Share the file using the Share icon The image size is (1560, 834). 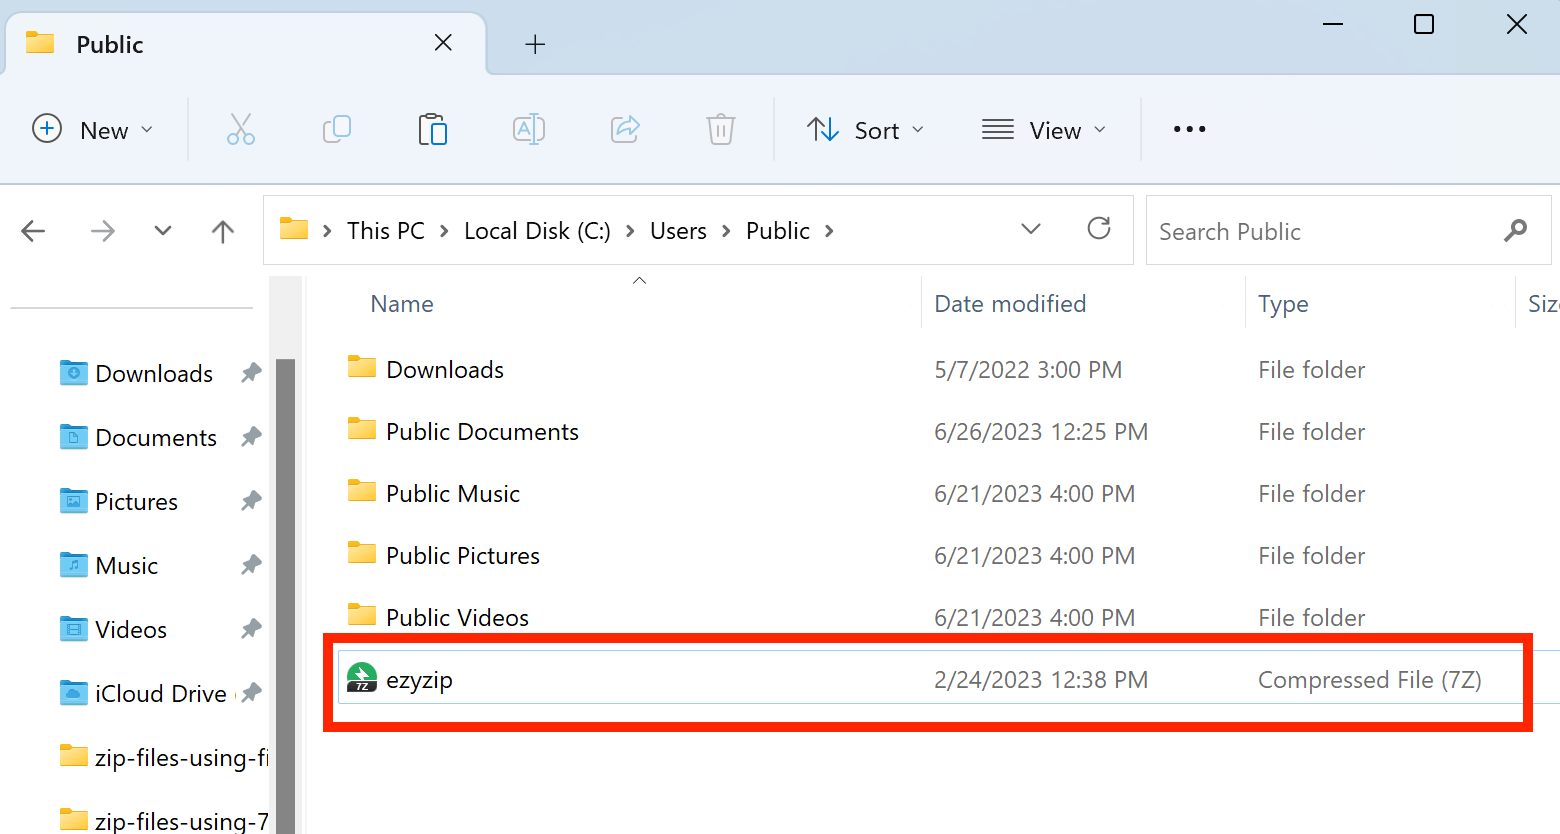624,129
